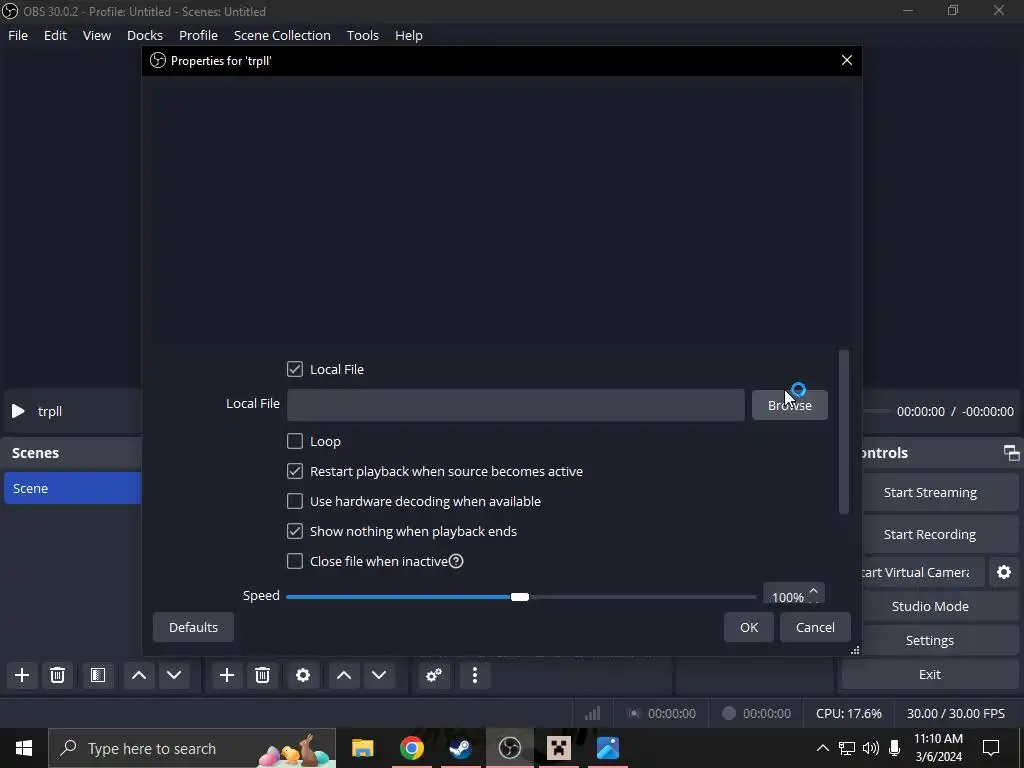
Task: Open Google Chrome from taskbar
Action: [x=411, y=748]
